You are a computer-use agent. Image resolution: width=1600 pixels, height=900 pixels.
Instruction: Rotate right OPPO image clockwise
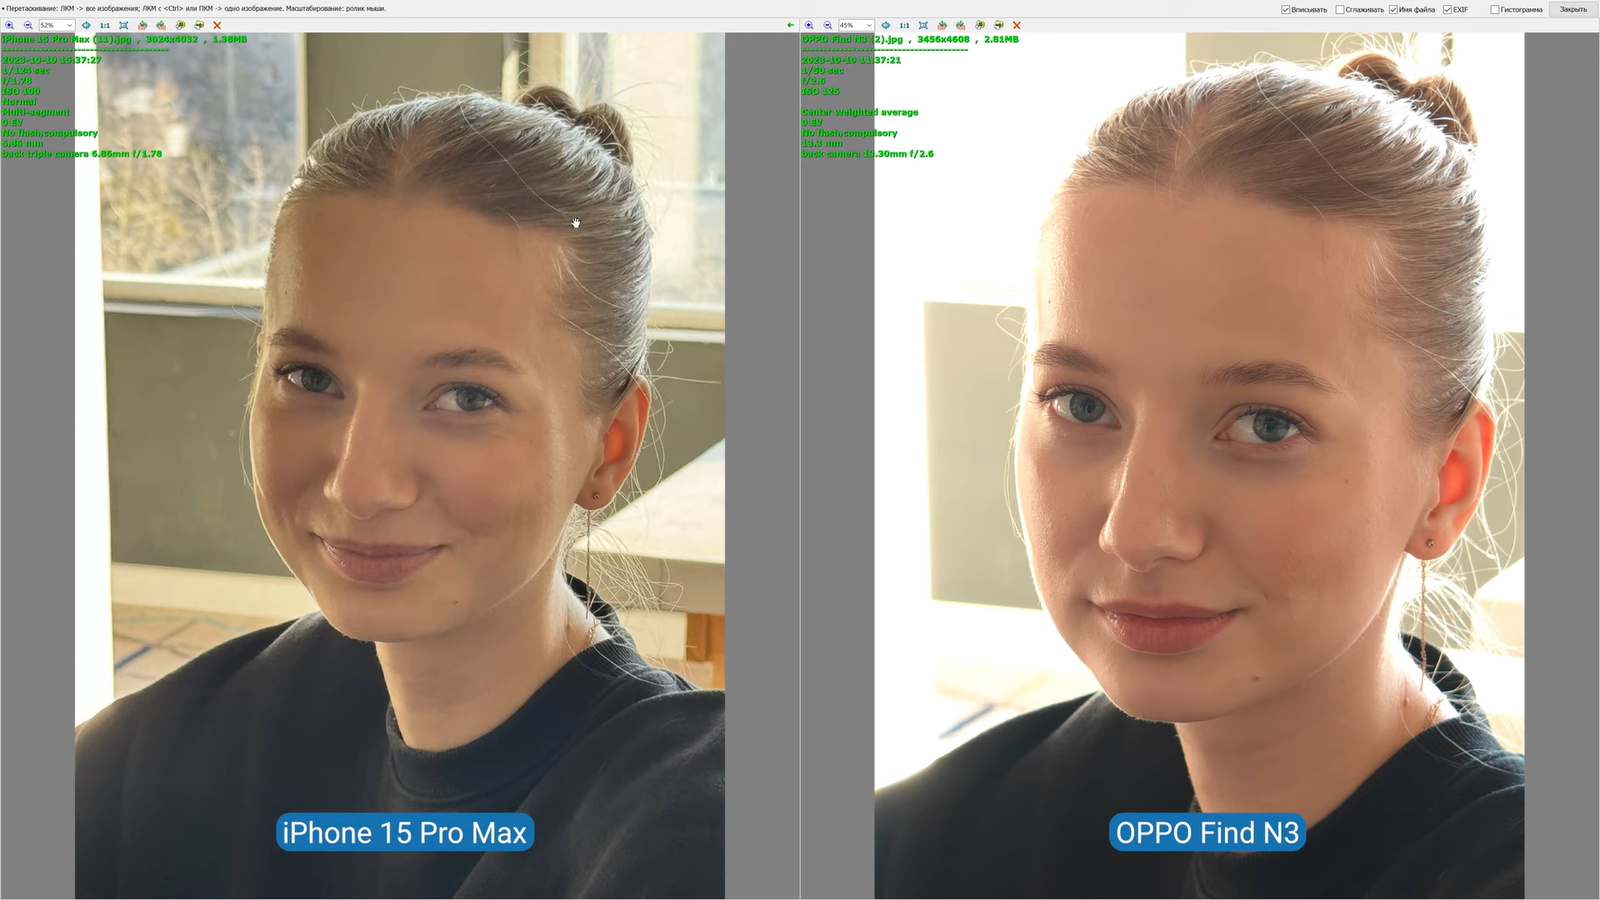click(961, 25)
